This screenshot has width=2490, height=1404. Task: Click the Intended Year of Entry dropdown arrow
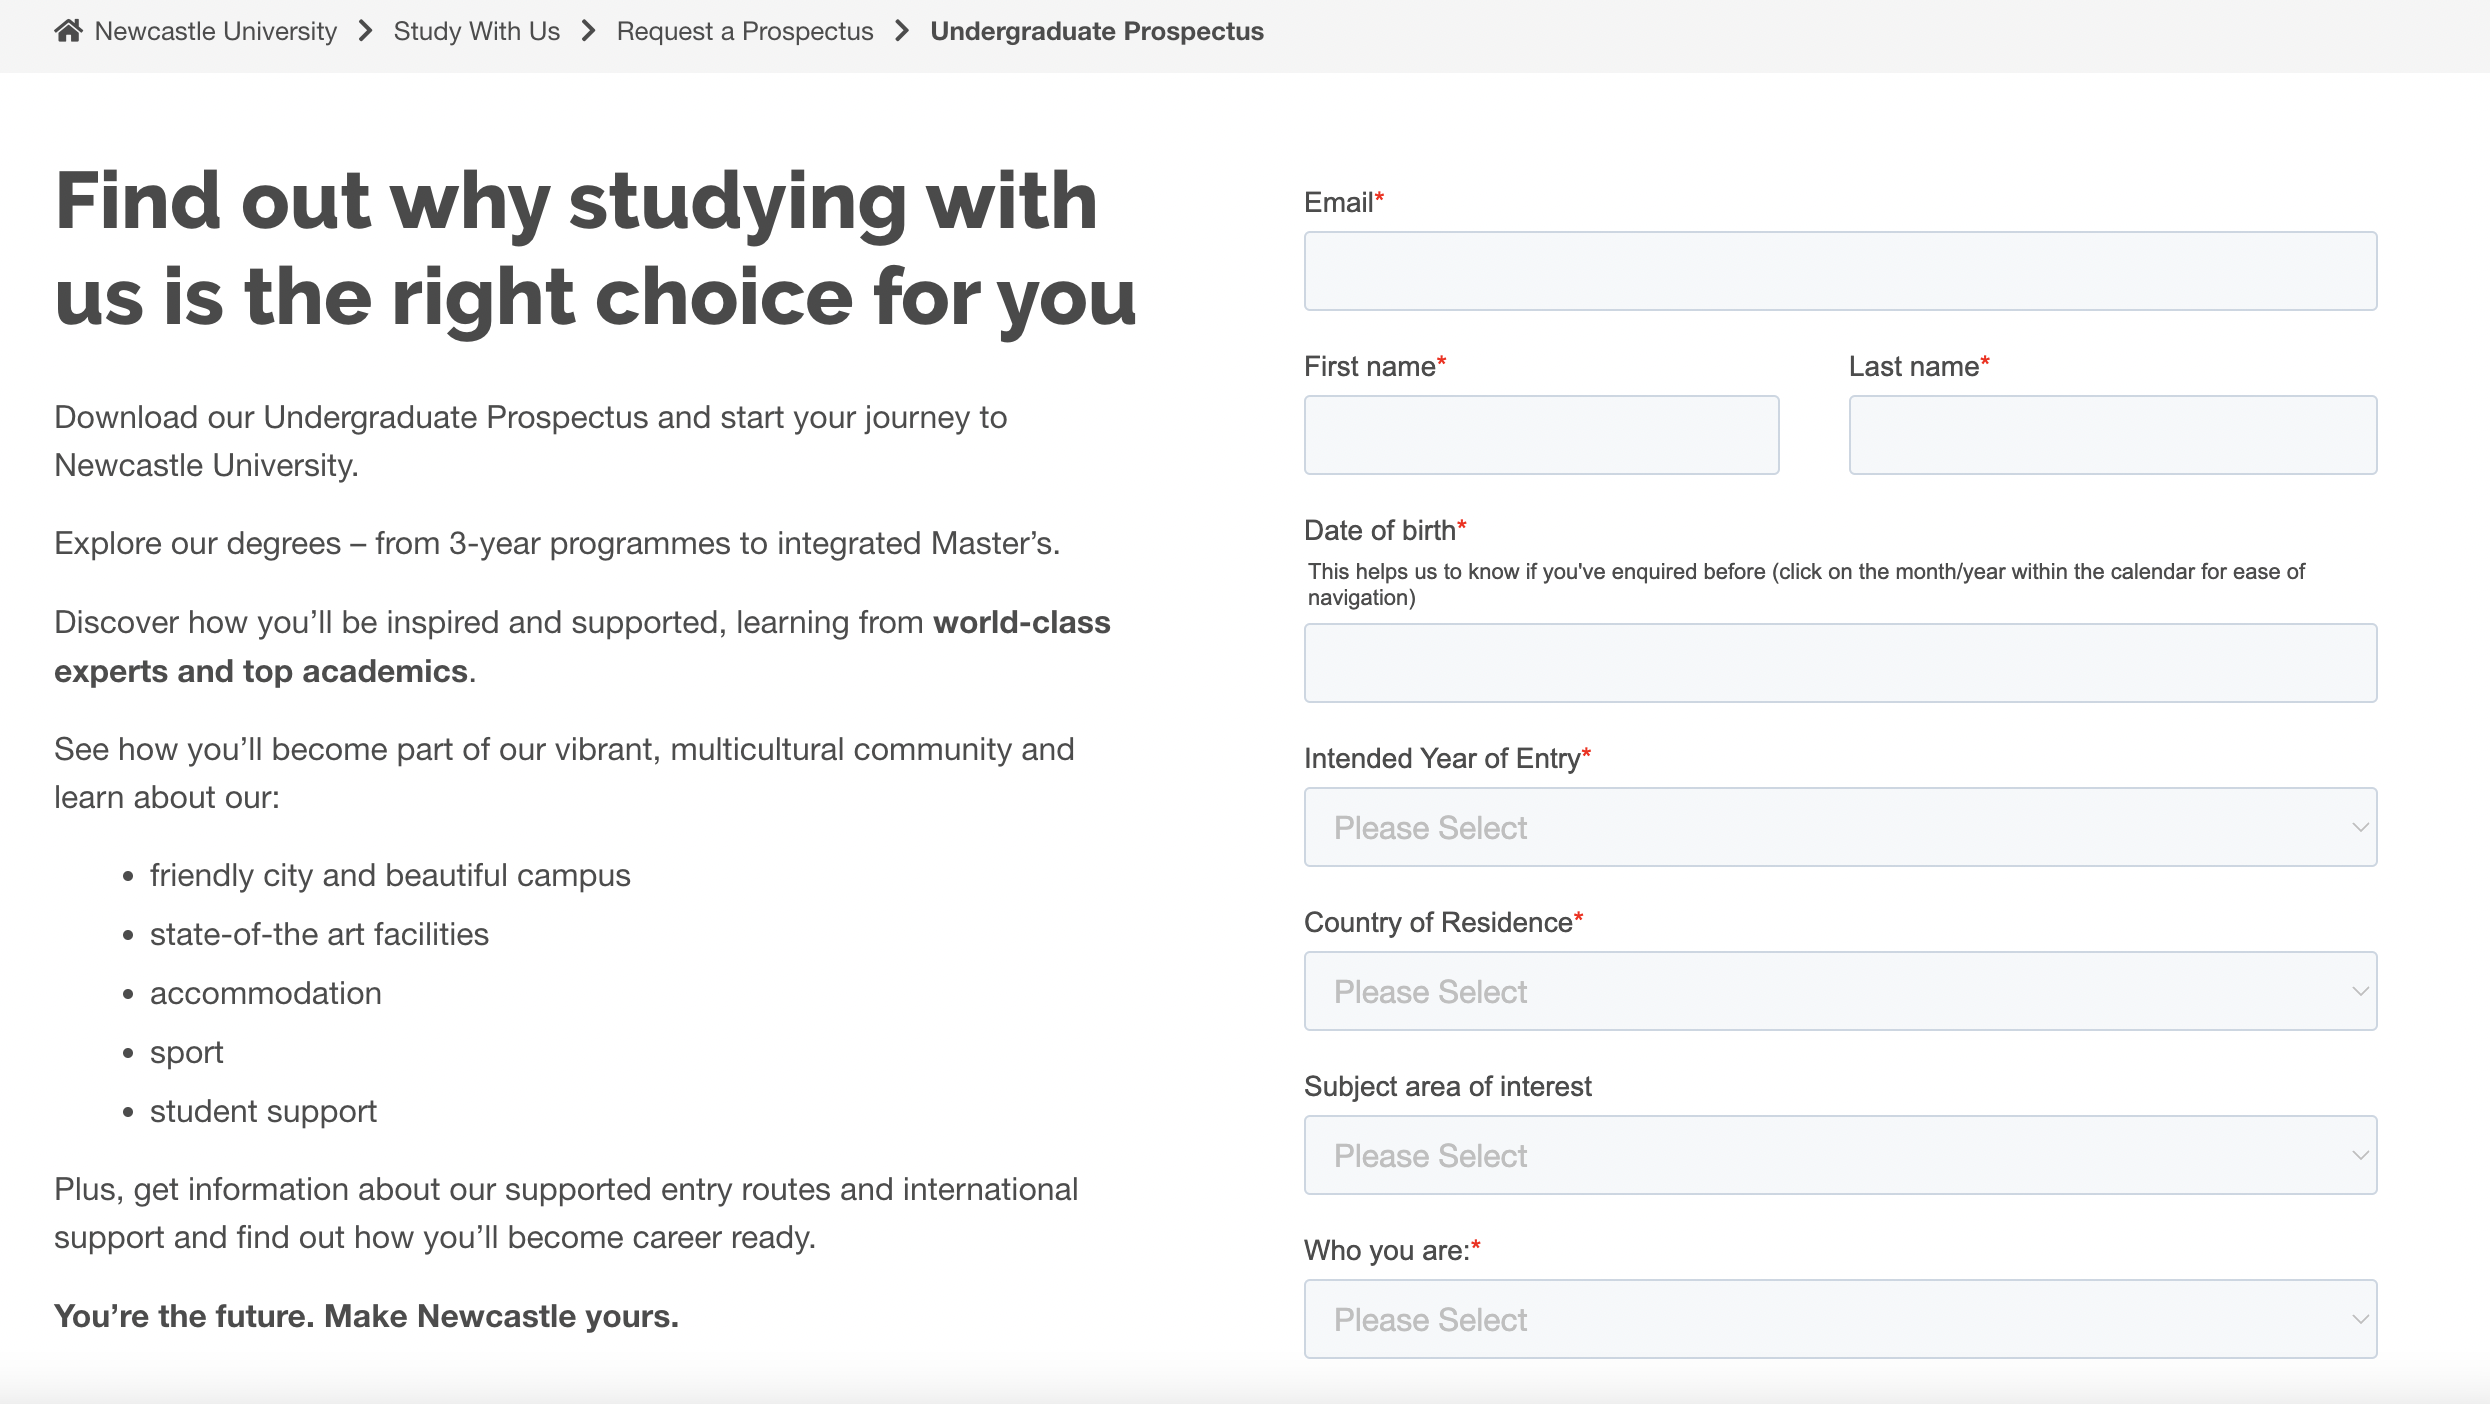coord(2360,827)
